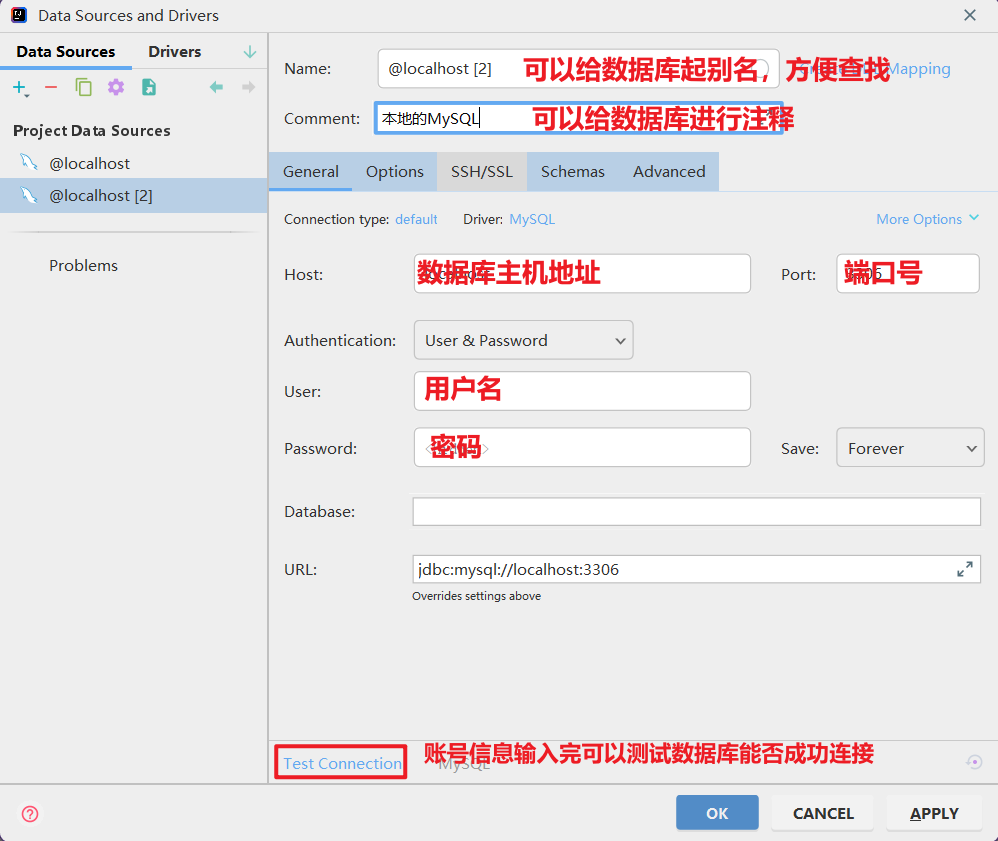The height and width of the screenshot is (841, 998).
Task: Navigate forward with the right arrow icon
Action: click(x=248, y=87)
